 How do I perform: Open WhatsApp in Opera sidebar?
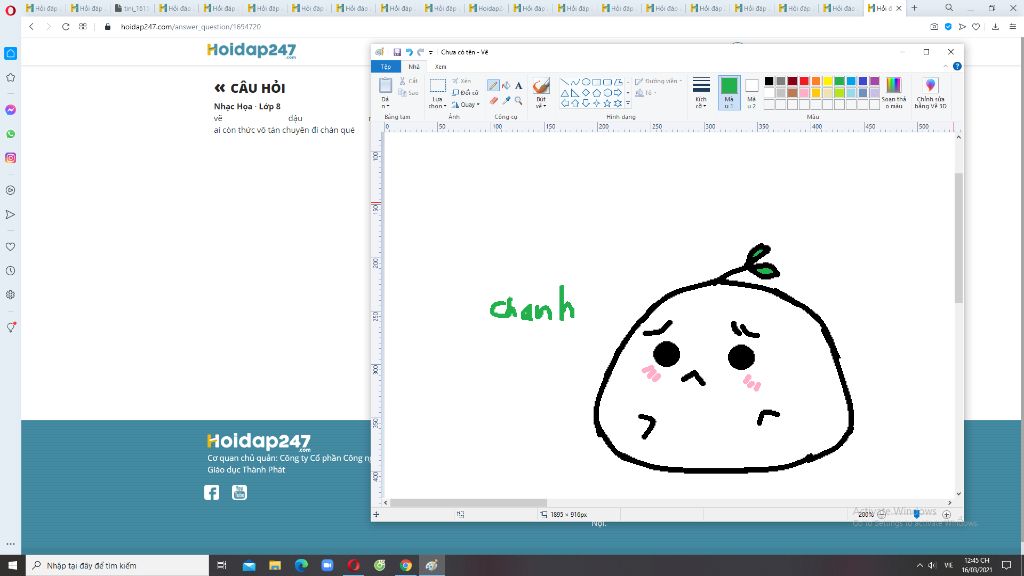10,134
